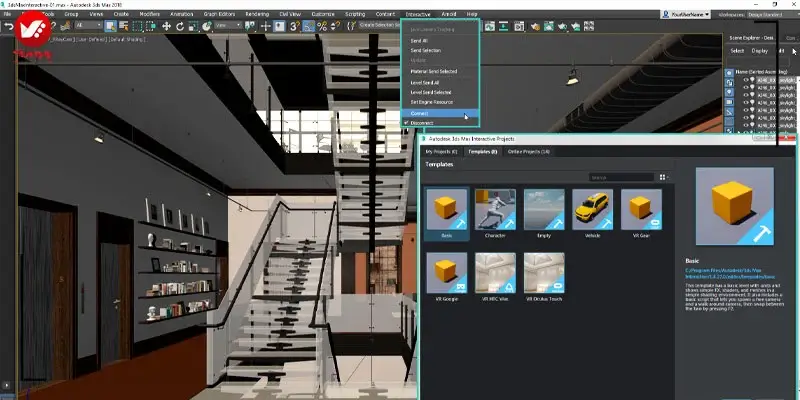Switch to the My Projects tab
800x400 pixels.
point(441,152)
